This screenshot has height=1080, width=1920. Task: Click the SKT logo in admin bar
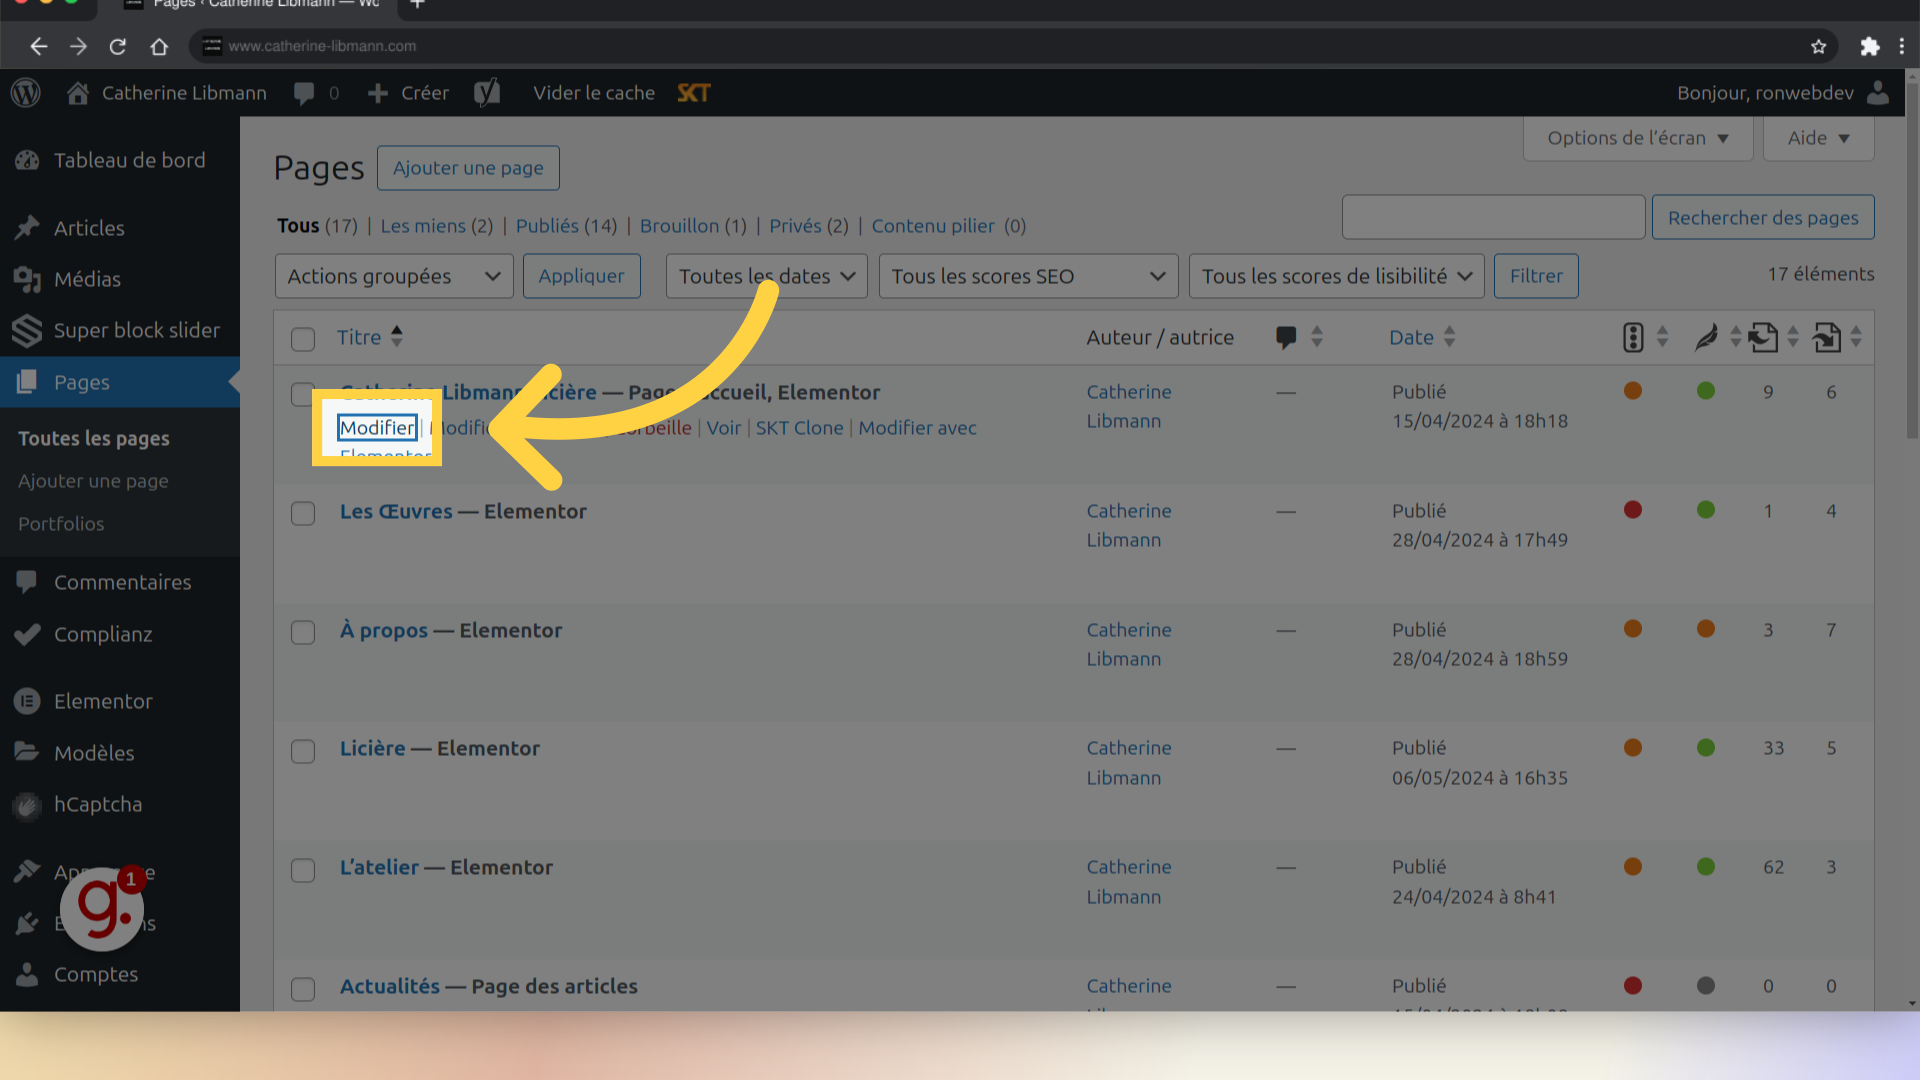(x=693, y=93)
